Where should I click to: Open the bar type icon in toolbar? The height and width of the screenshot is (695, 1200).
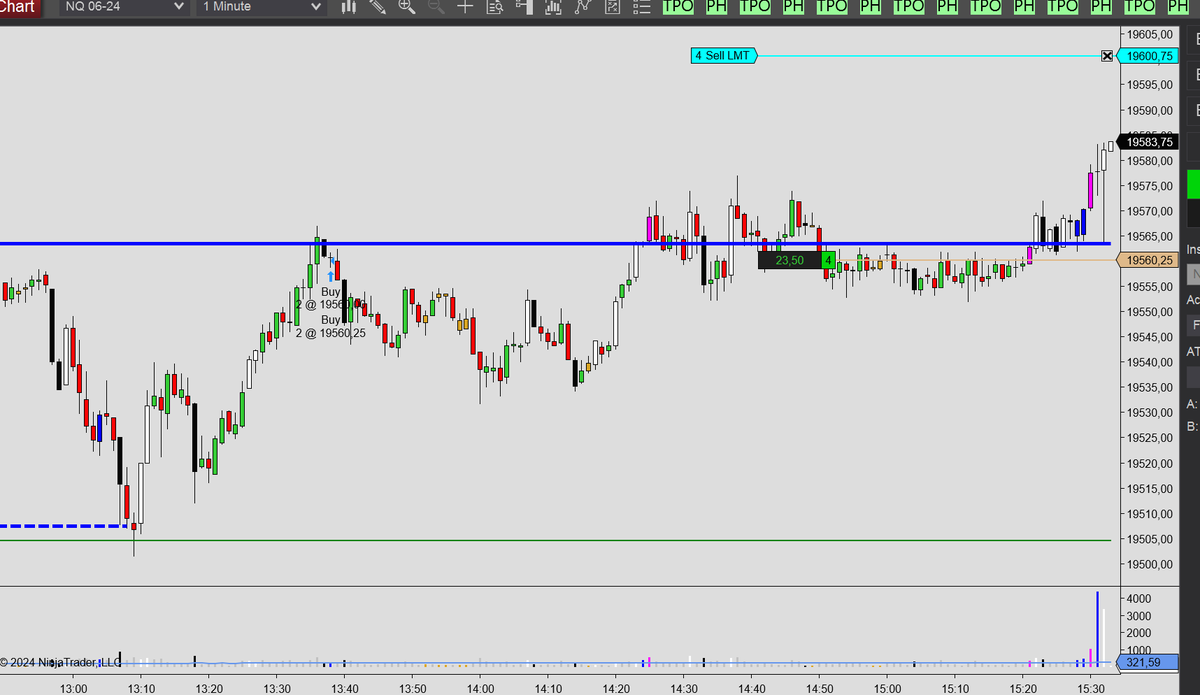[349, 7]
